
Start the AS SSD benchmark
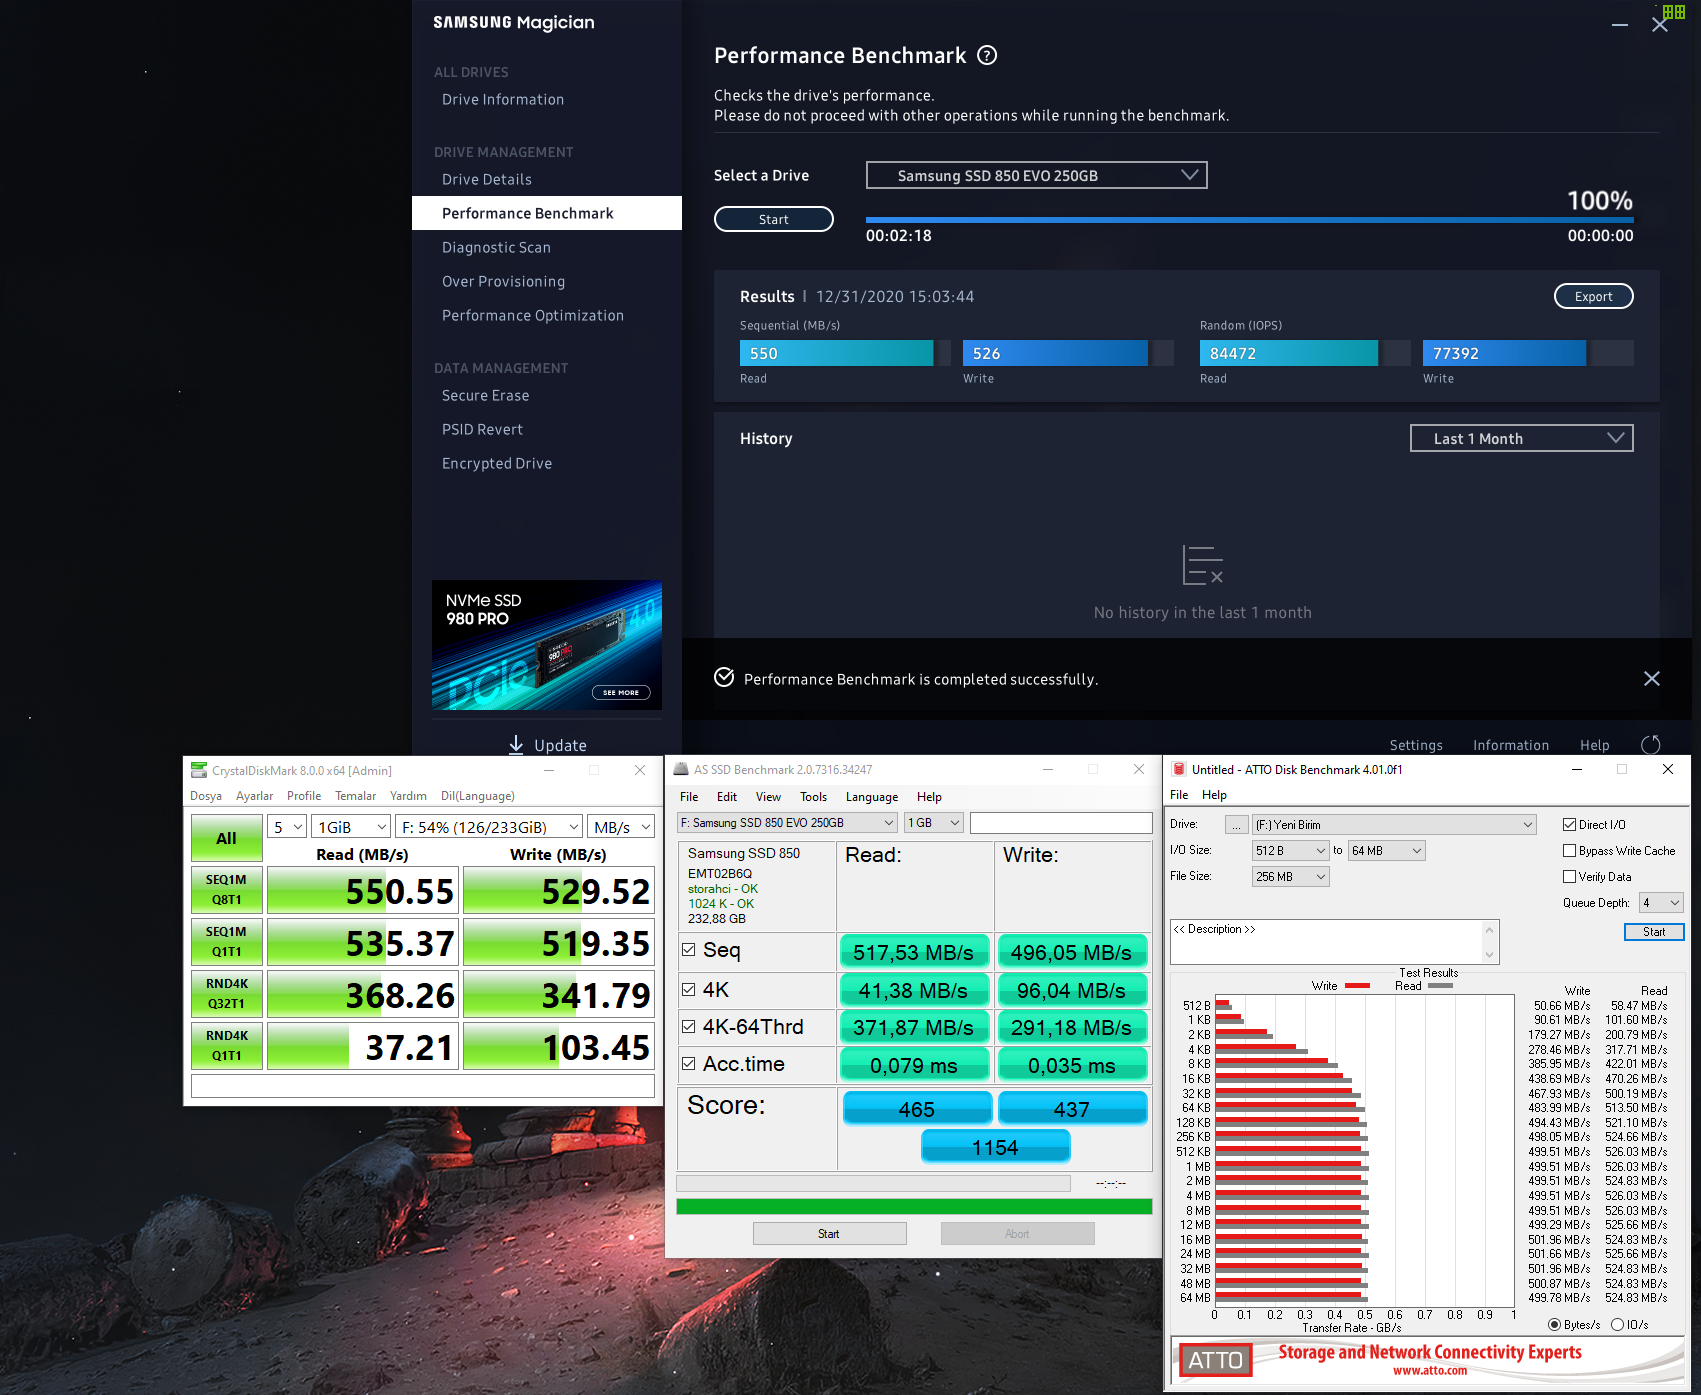pos(829,1233)
